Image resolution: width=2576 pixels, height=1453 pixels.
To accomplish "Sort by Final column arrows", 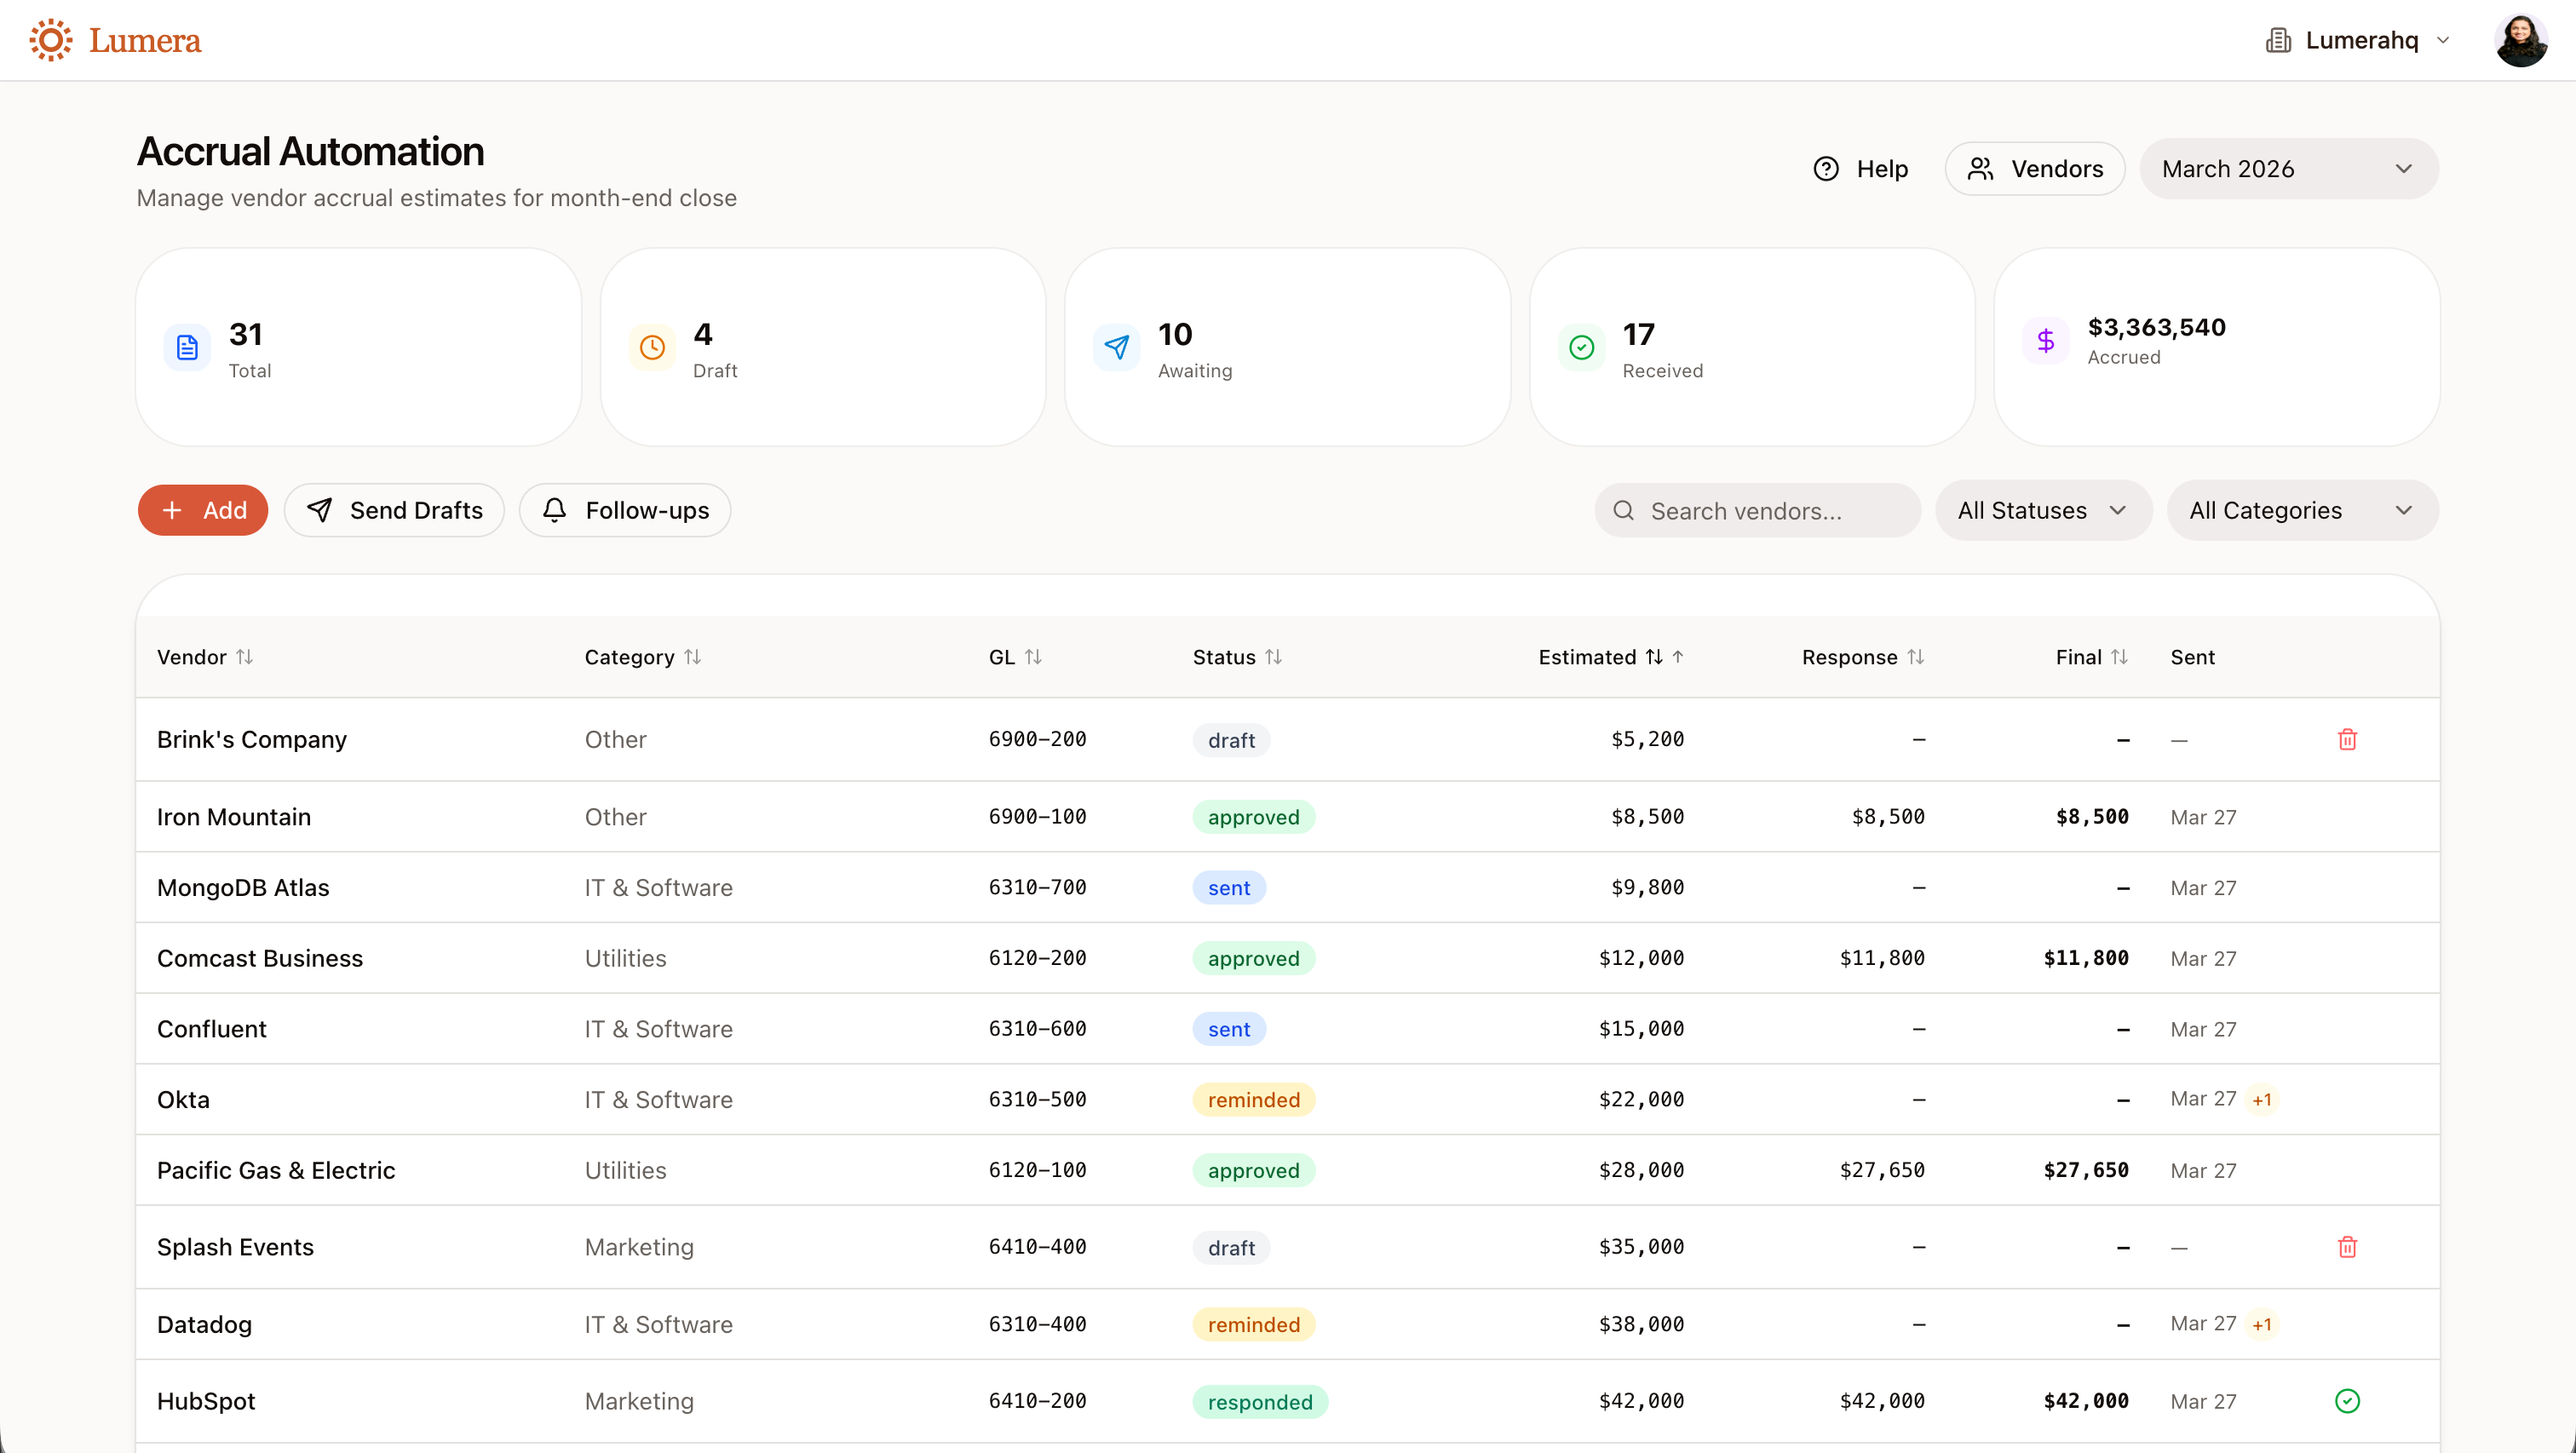I will (2119, 657).
